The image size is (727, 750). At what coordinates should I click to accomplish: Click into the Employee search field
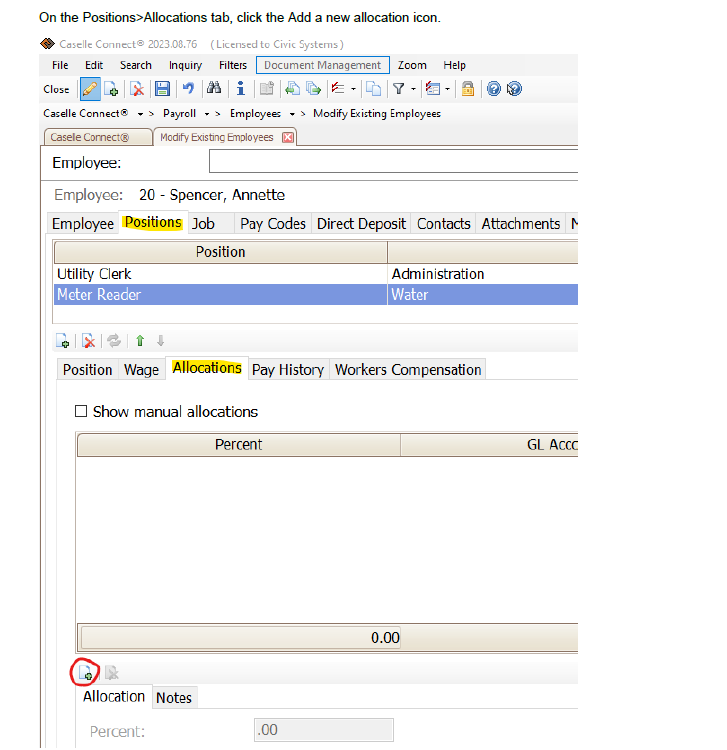[393, 161]
